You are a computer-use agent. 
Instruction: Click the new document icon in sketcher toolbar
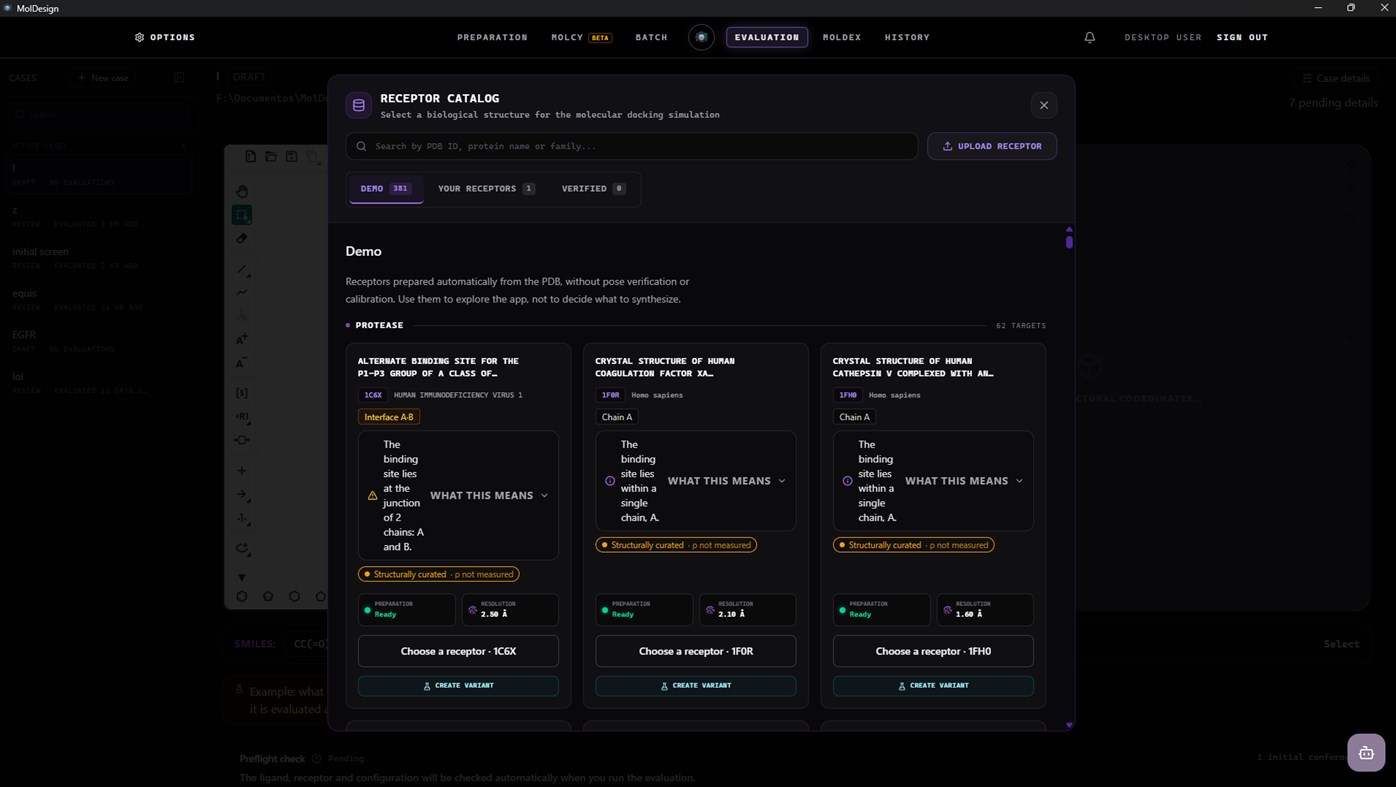[x=250, y=157]
